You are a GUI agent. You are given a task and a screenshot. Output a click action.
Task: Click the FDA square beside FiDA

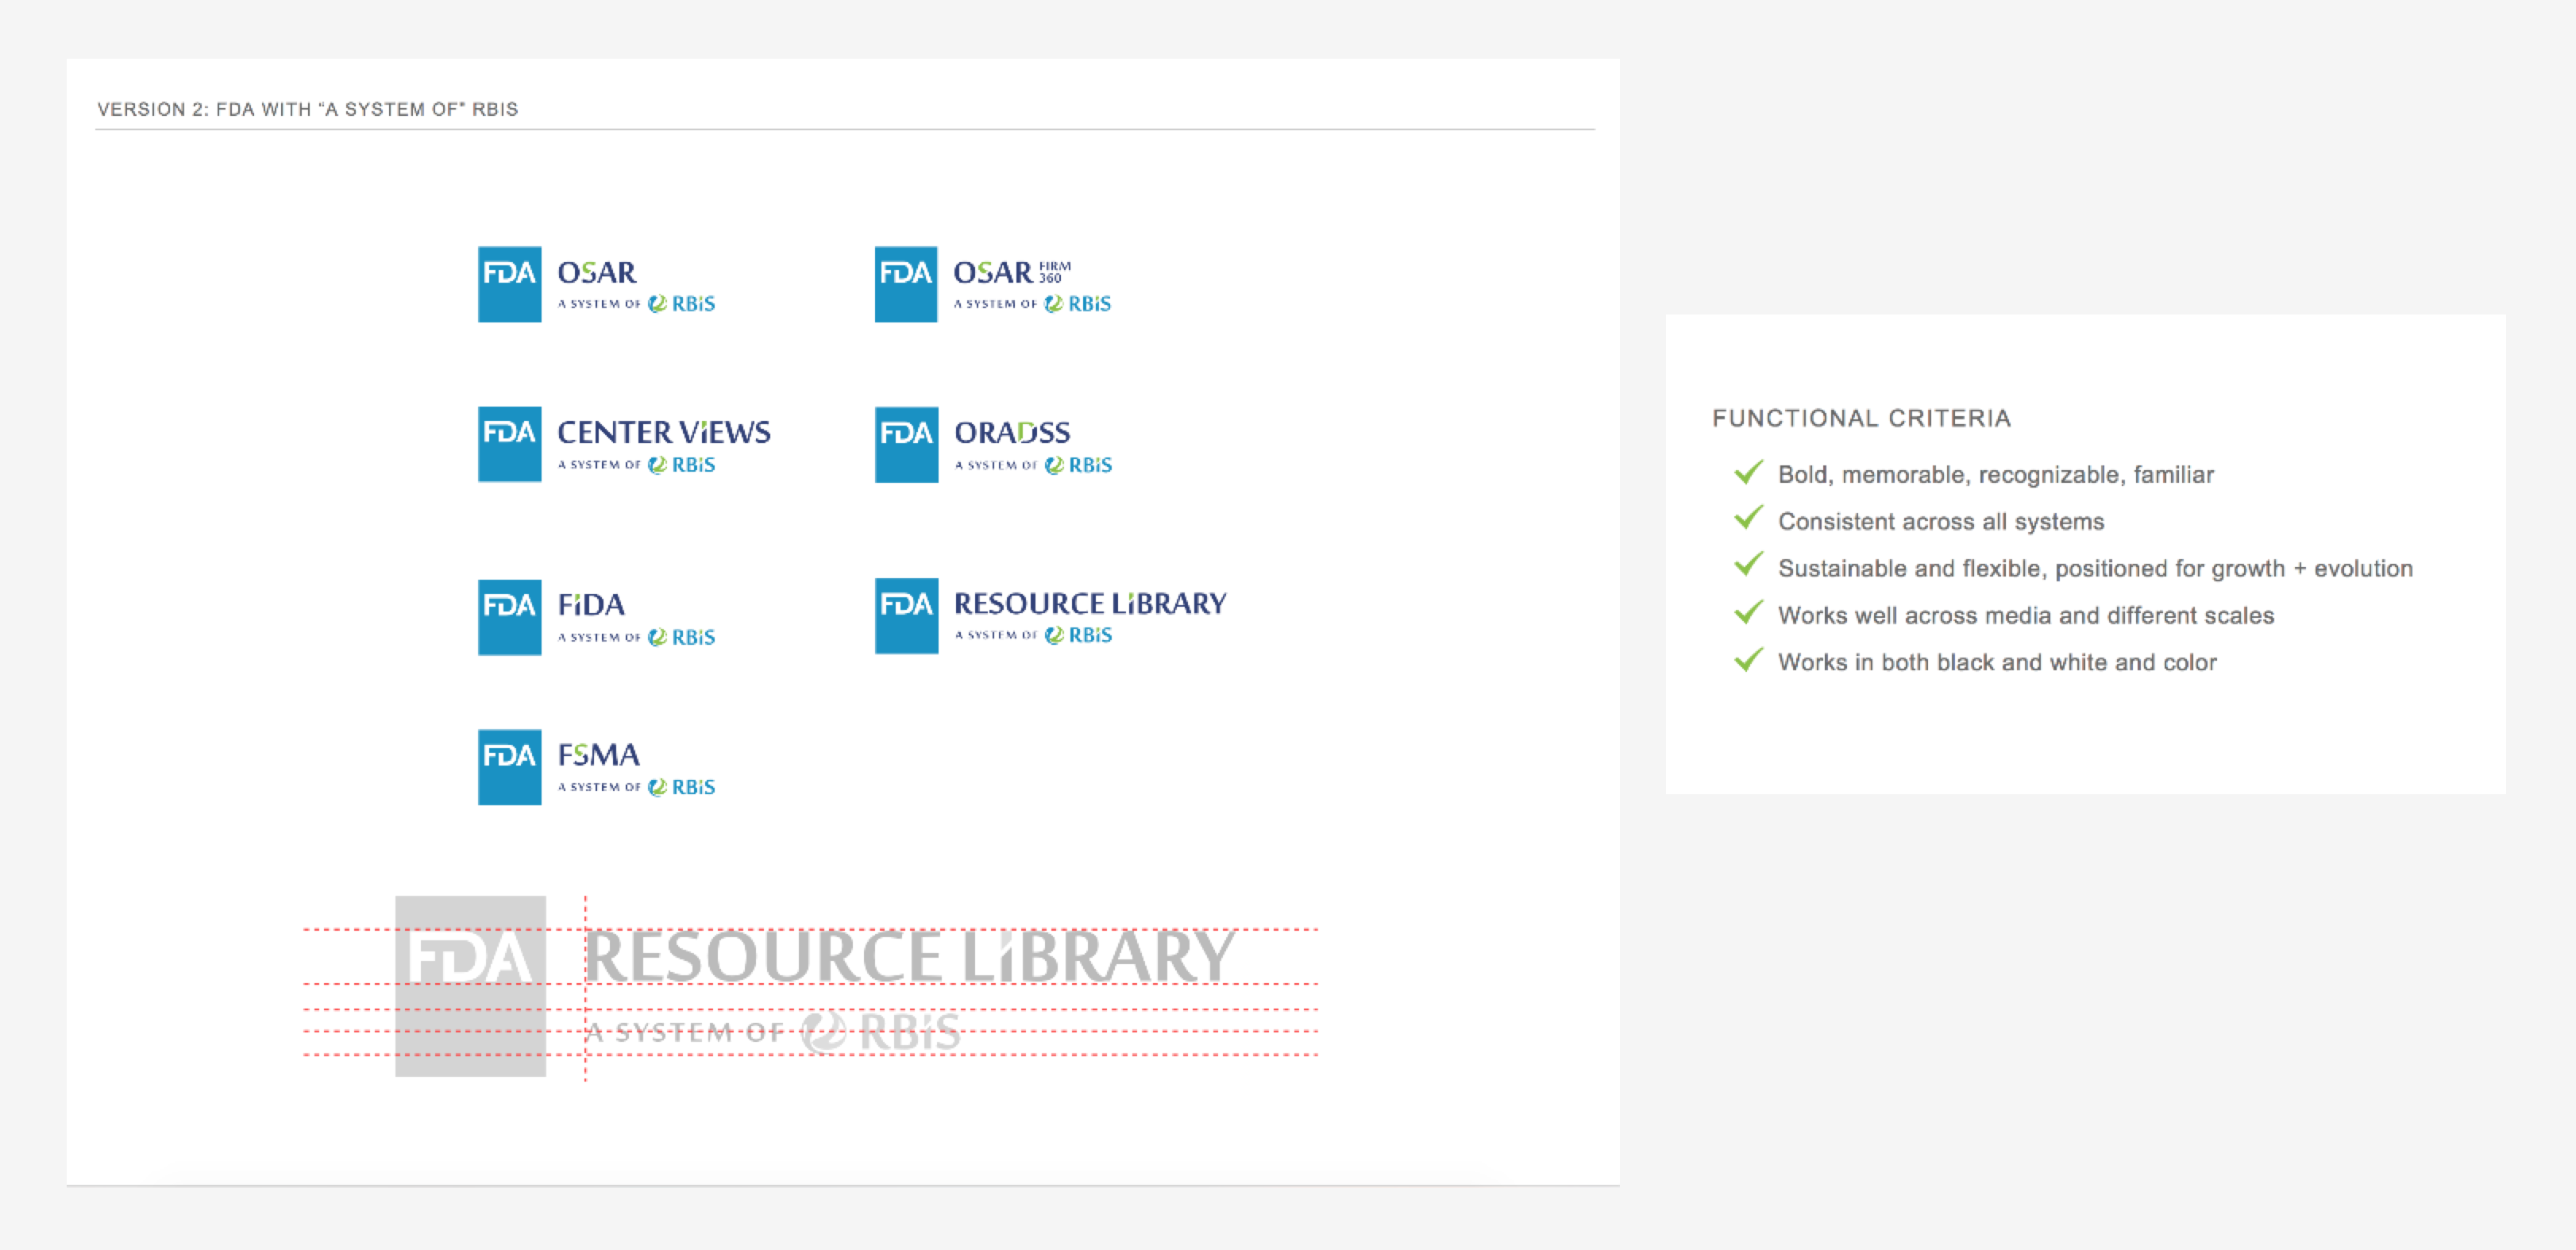point(509,617)
